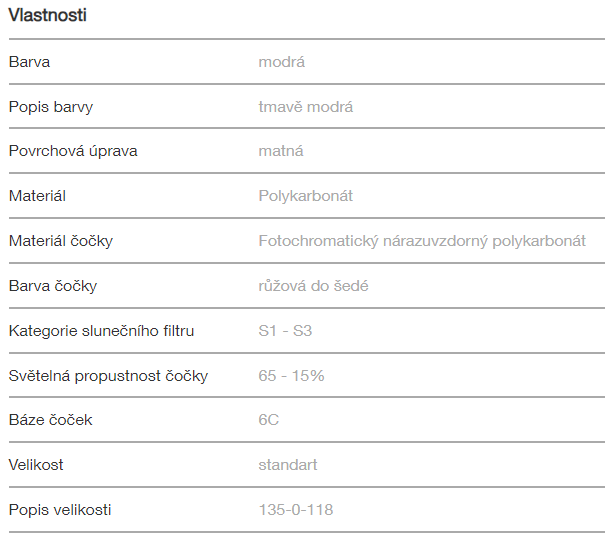Select the value modrá
This screenshot has height=550, width=605.
click(x=281, y=62)
